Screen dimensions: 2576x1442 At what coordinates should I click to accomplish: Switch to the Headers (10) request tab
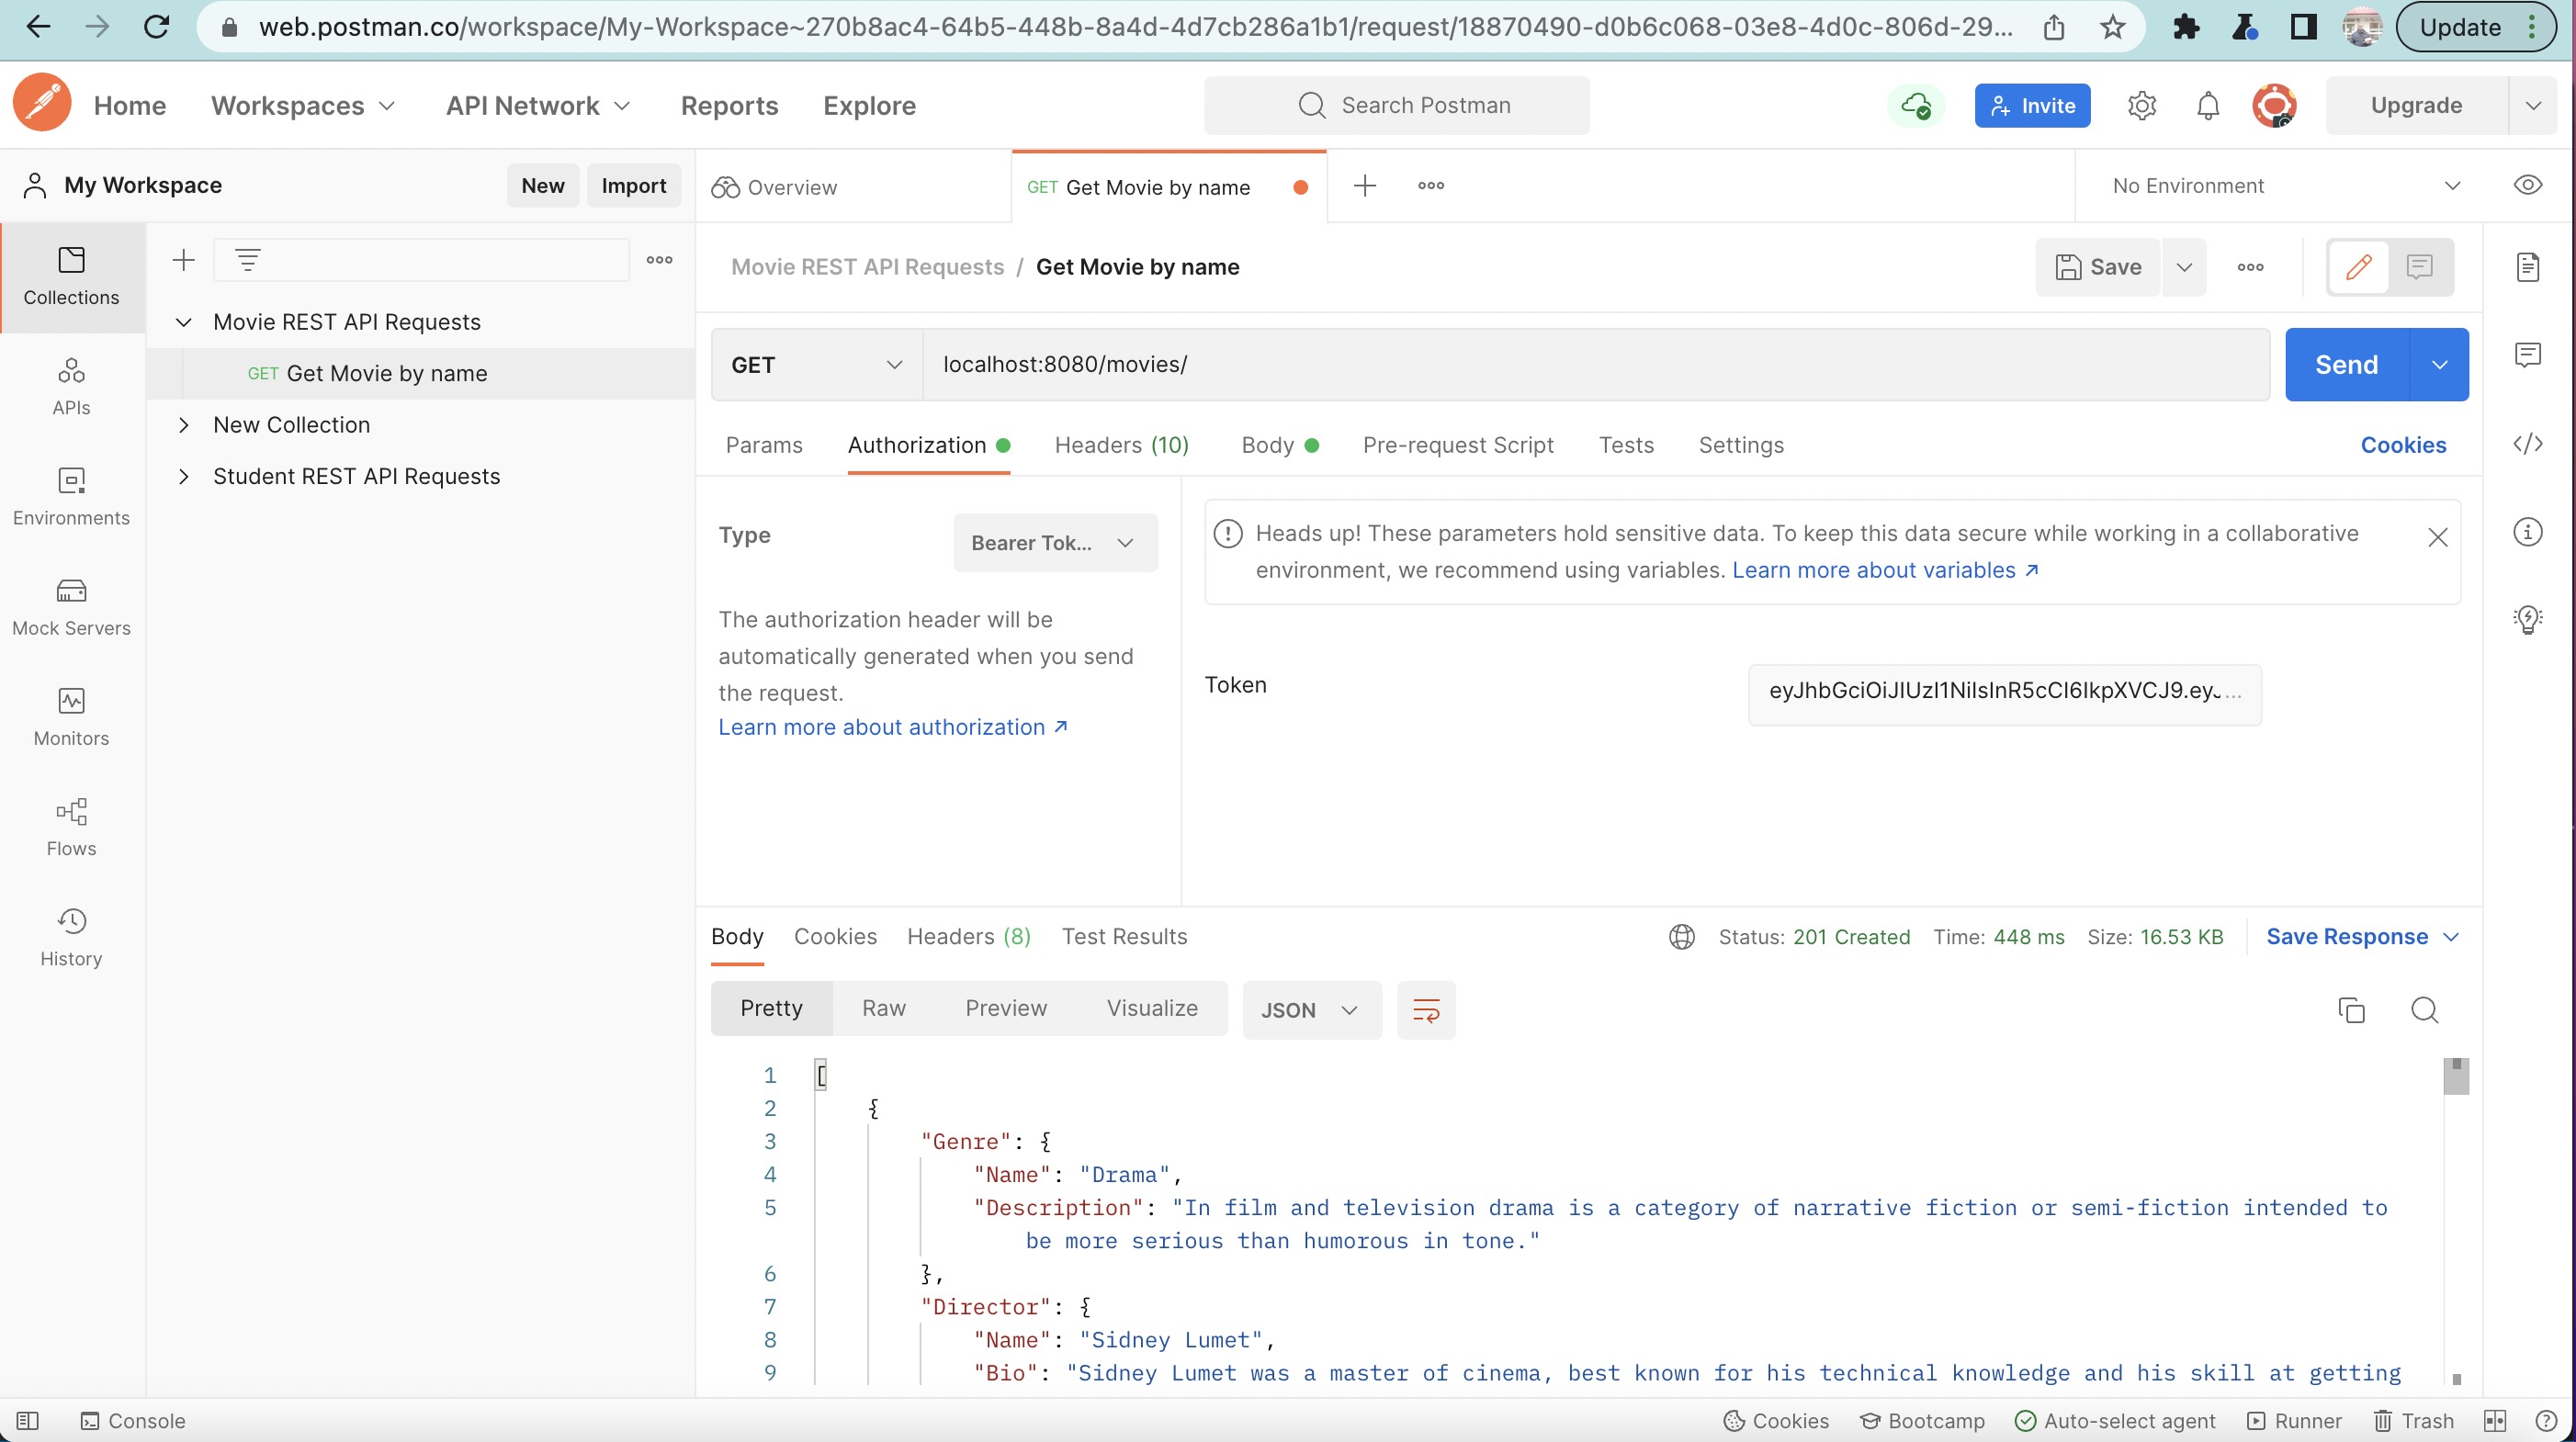click(1121, 445)
